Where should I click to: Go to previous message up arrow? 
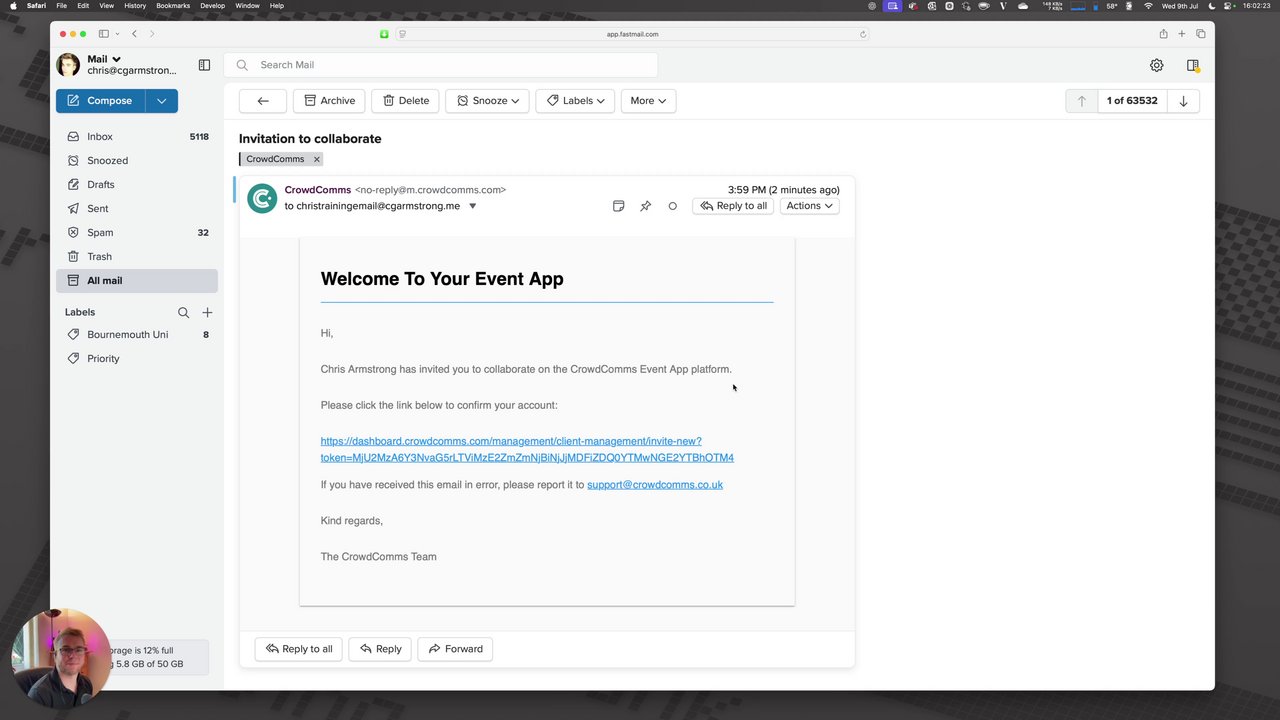[1081, 101]
